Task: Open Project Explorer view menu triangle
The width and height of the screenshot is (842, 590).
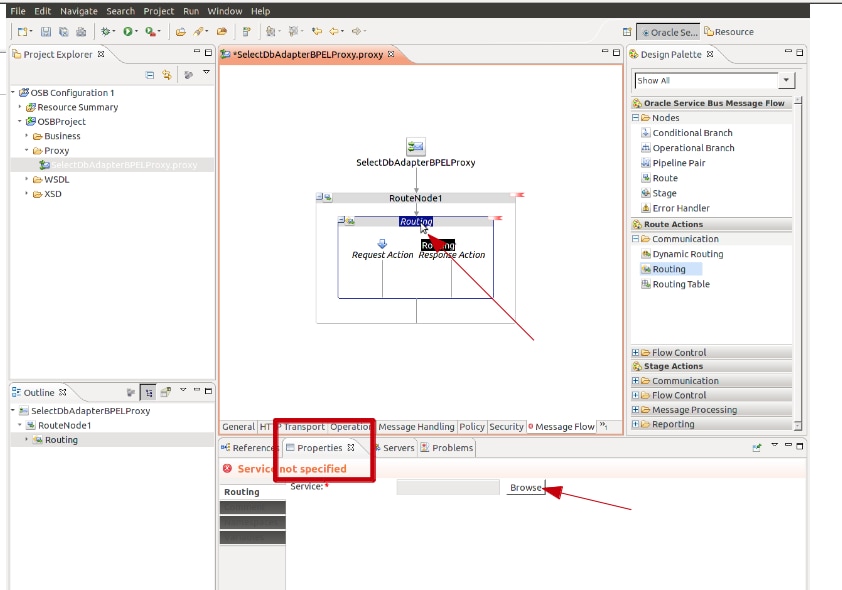Action: (x=206, y=72)
